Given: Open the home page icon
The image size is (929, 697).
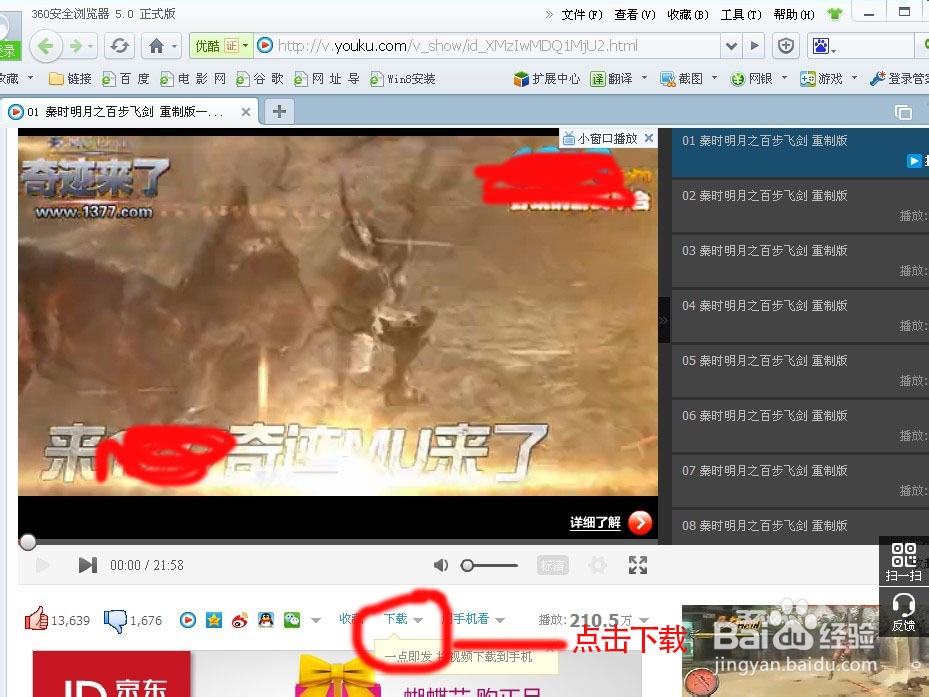Looking at the screenshot, I should 156,46.
